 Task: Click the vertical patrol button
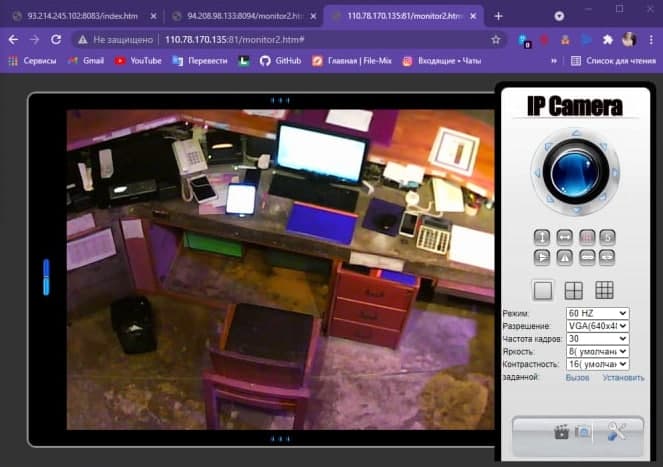pyautogui.click(x=542, y=237)
